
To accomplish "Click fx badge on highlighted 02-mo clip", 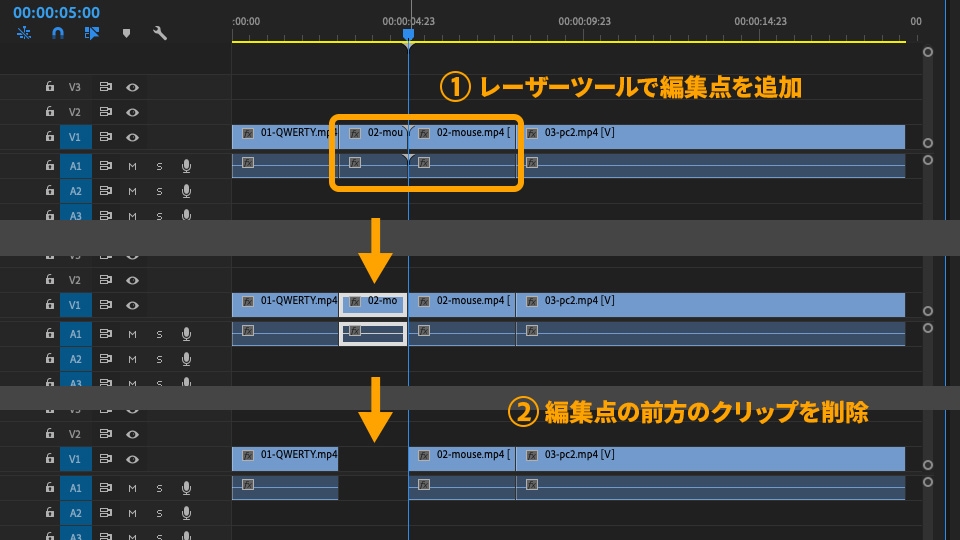I will (355, 301).
